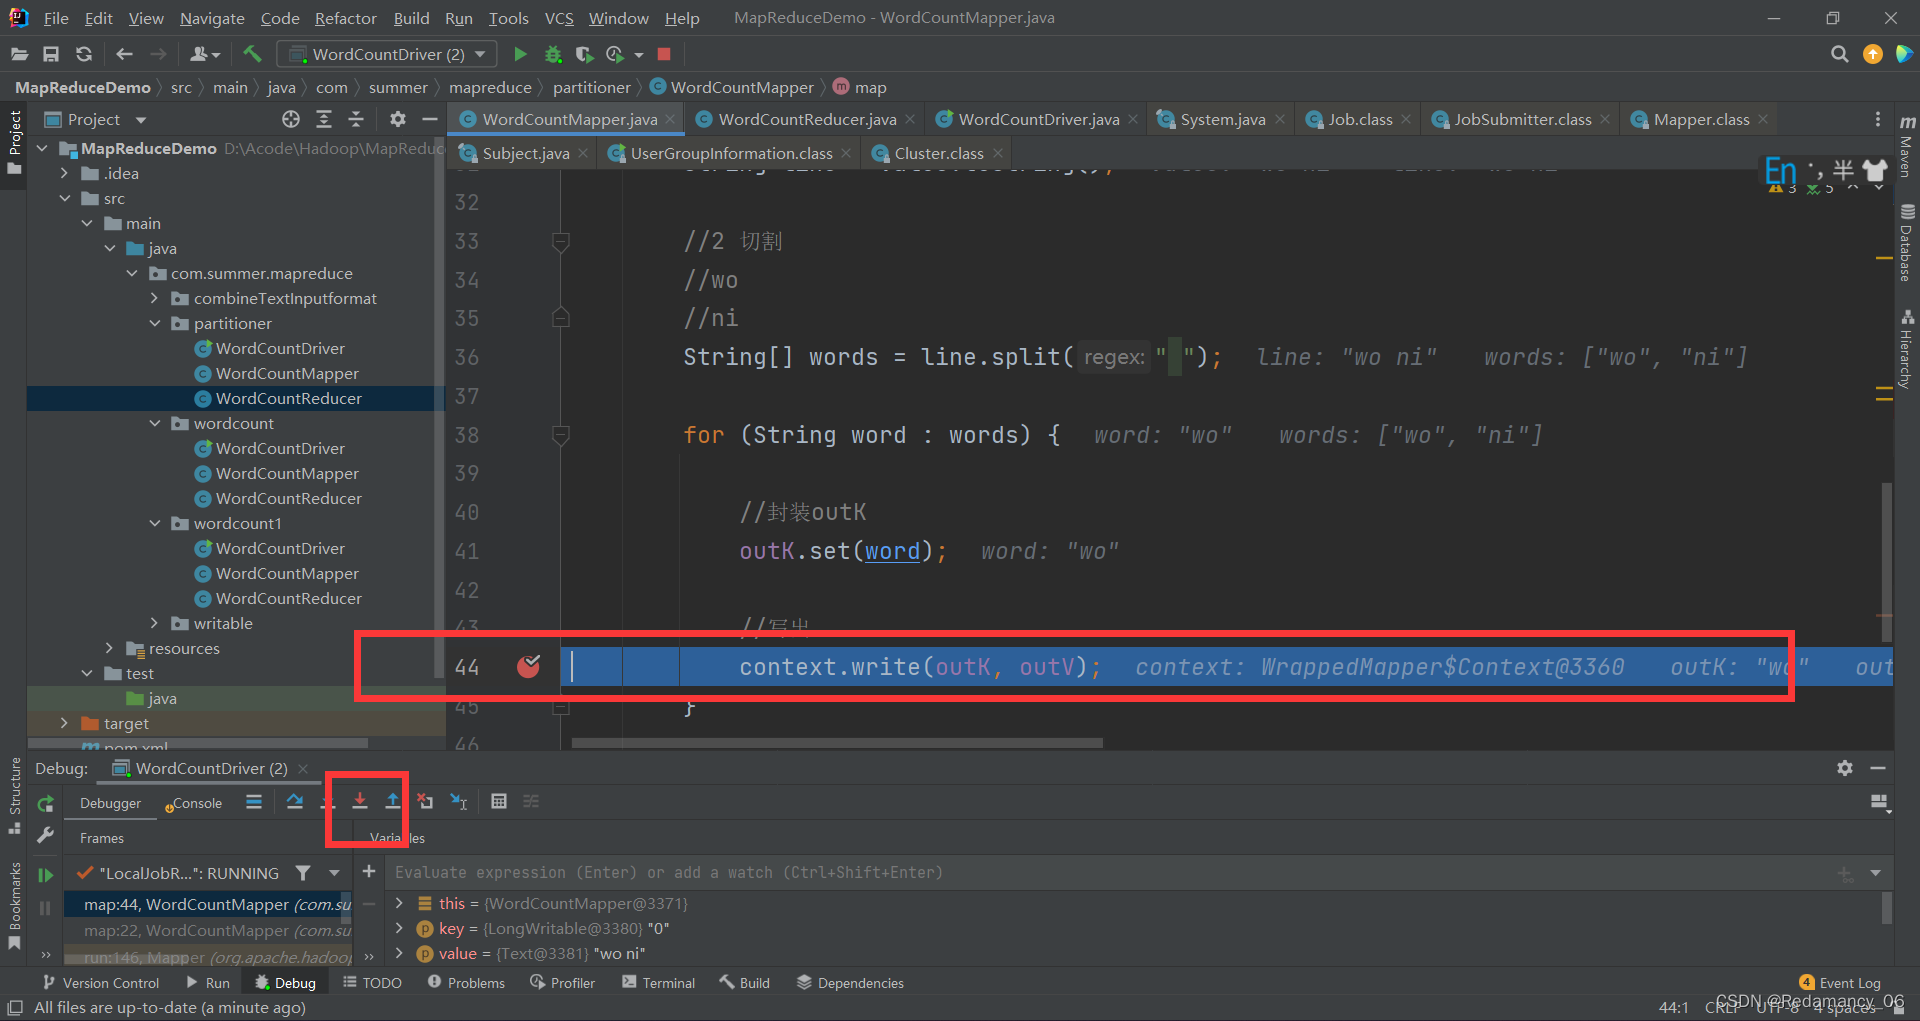
Task: Open Project panel gear options
Action: click(398, 119)
